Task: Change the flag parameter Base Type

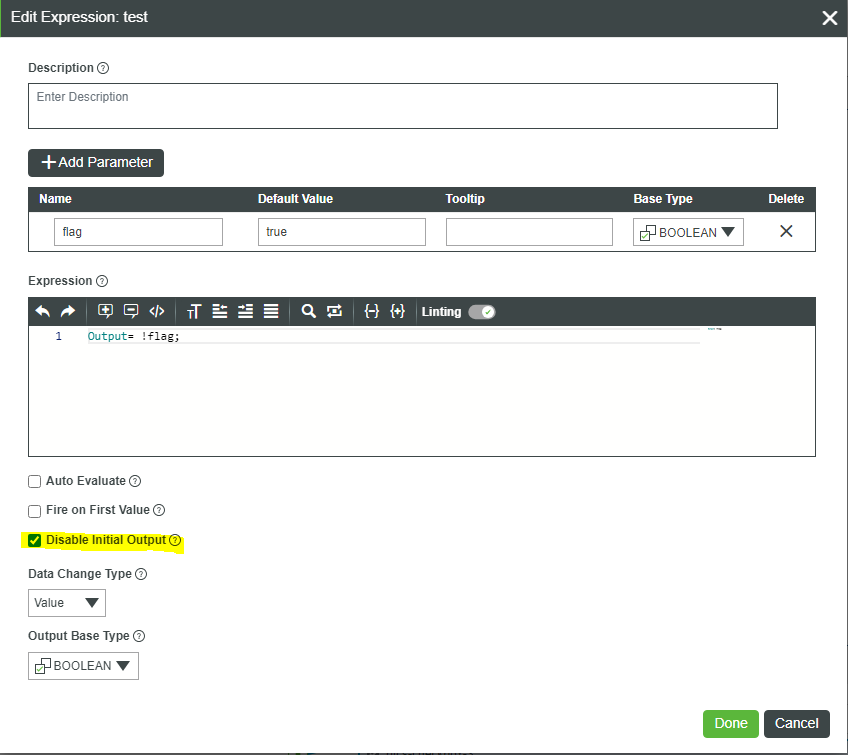Action: click(x=687, y=231)
